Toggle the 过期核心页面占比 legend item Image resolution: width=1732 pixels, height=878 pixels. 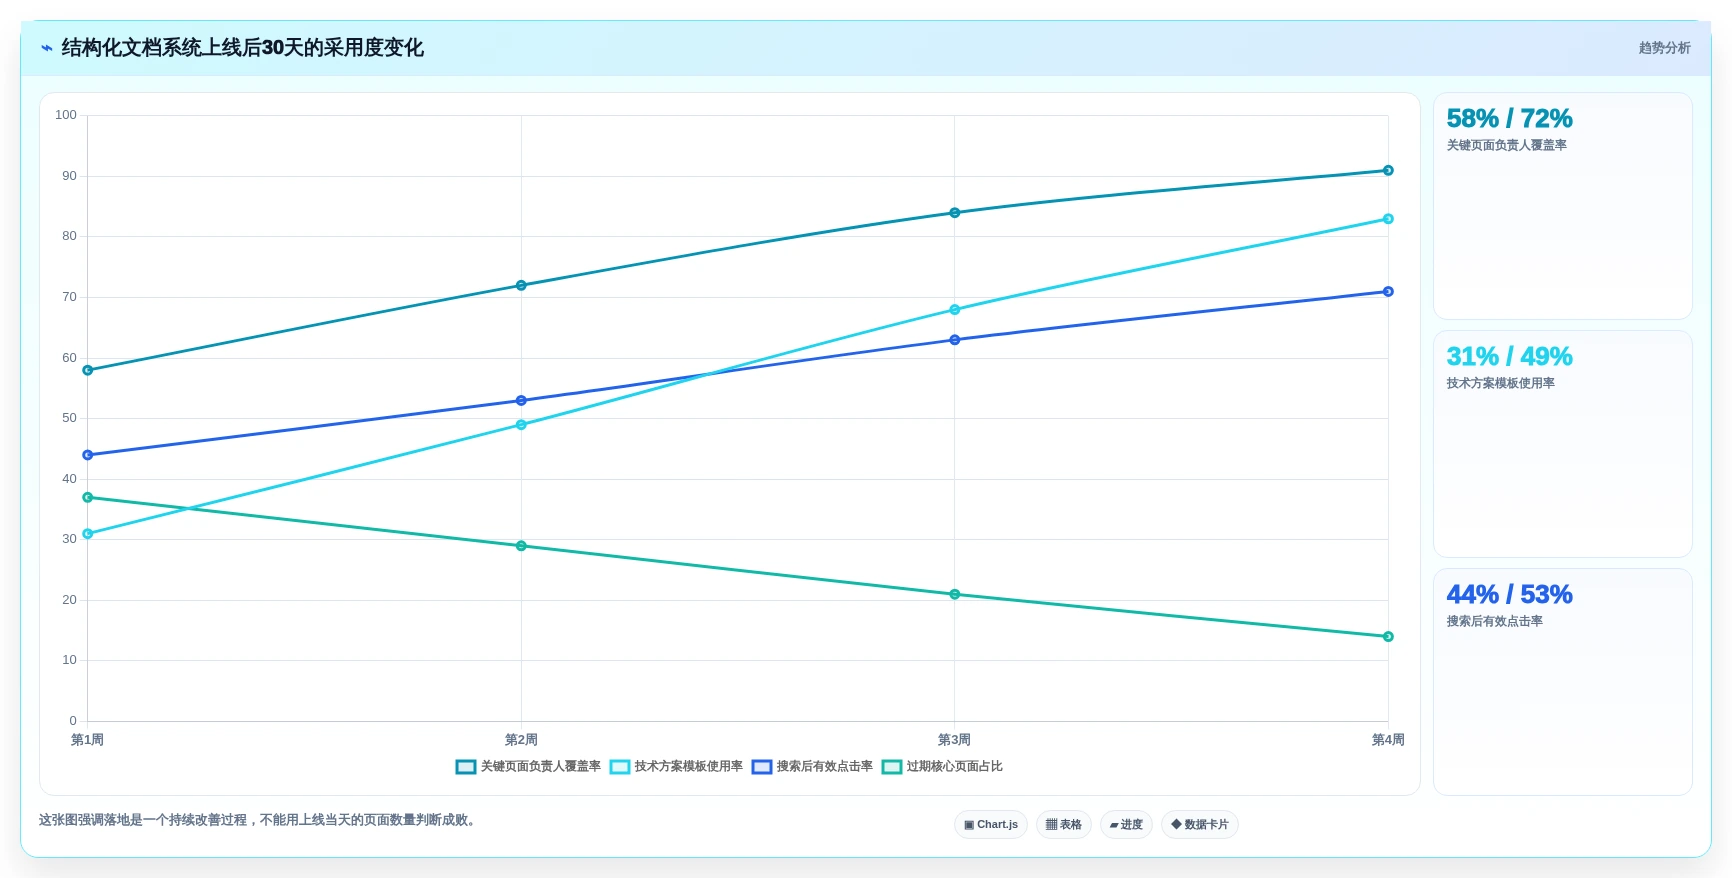[942, 767]
